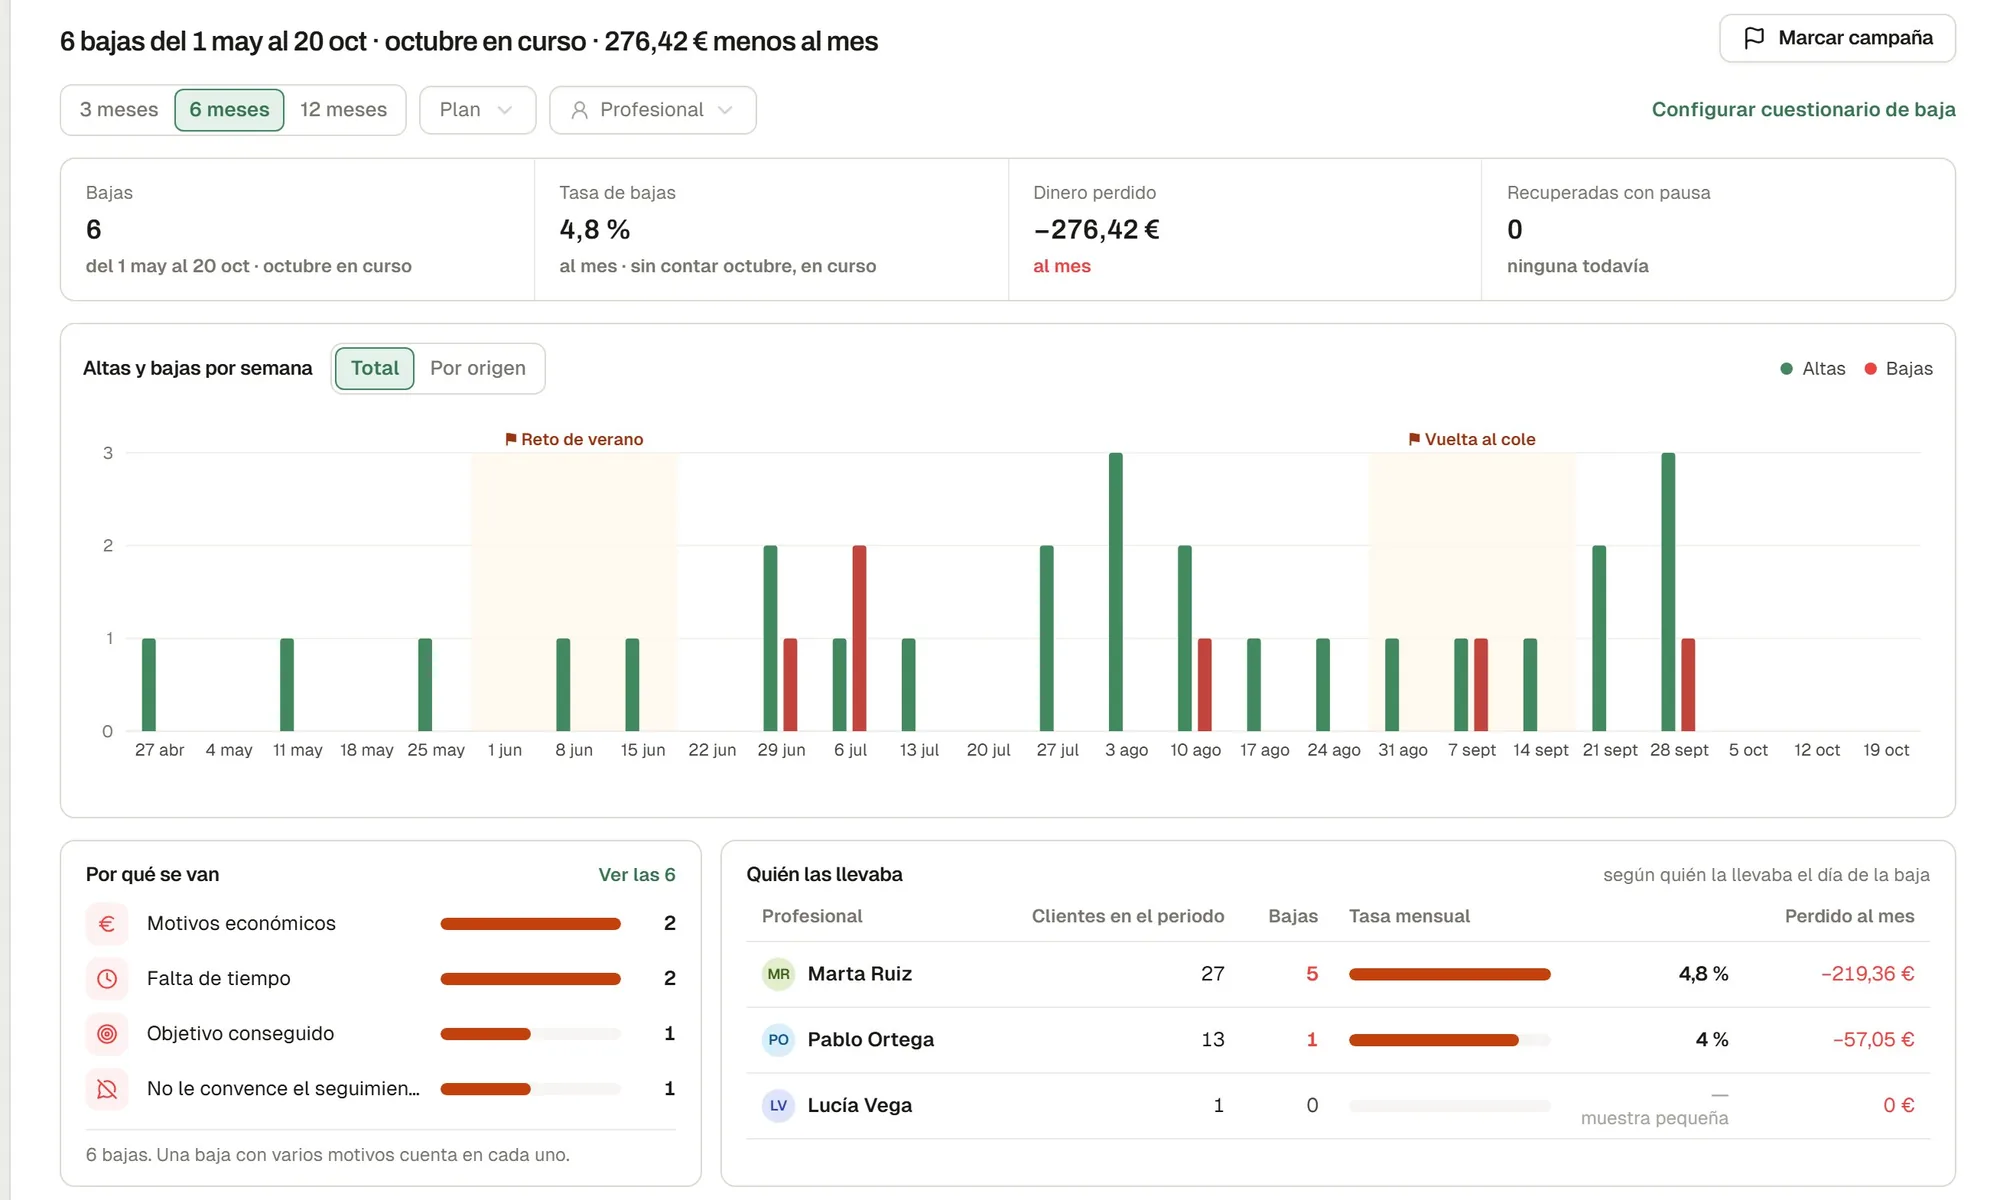Screen dimensions: 2000x1200
Task: Click the Motivos económicos reason bar
Action: click(530, 924)
